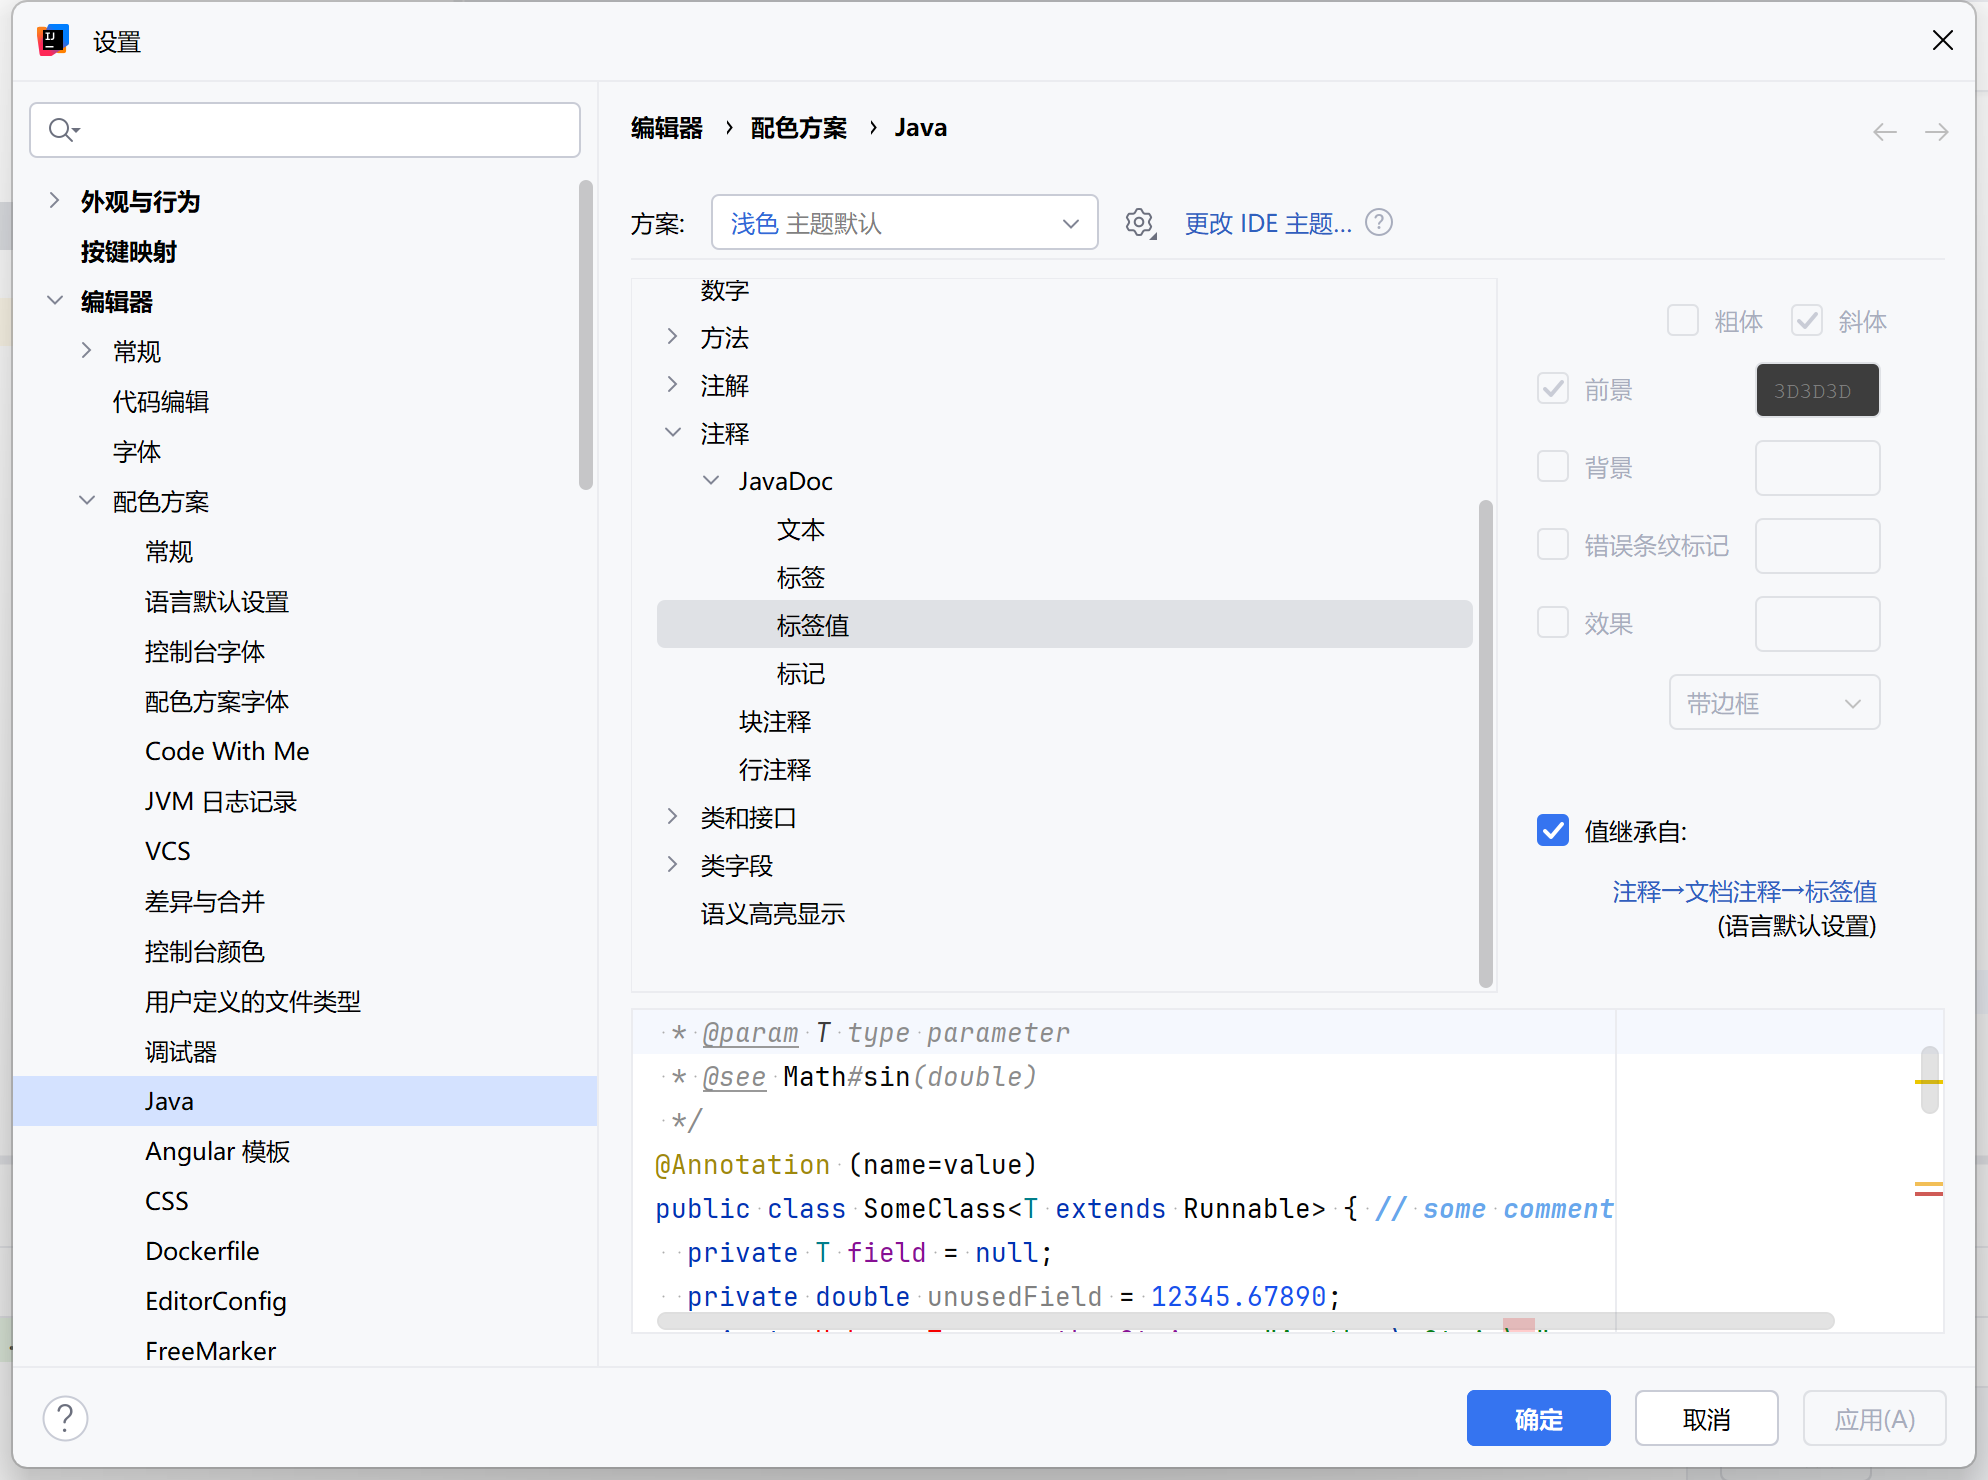Navigate back with the left arrow icon
This screenshot has height=1480, width=1988.
(x=1884, y=132)
